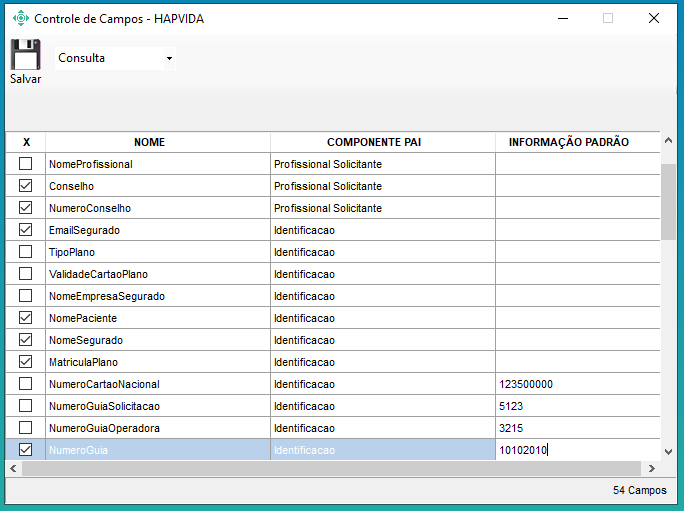Click the app icon in title bar
The height and width of the screenshot is (511, 684).
(20, 18)
